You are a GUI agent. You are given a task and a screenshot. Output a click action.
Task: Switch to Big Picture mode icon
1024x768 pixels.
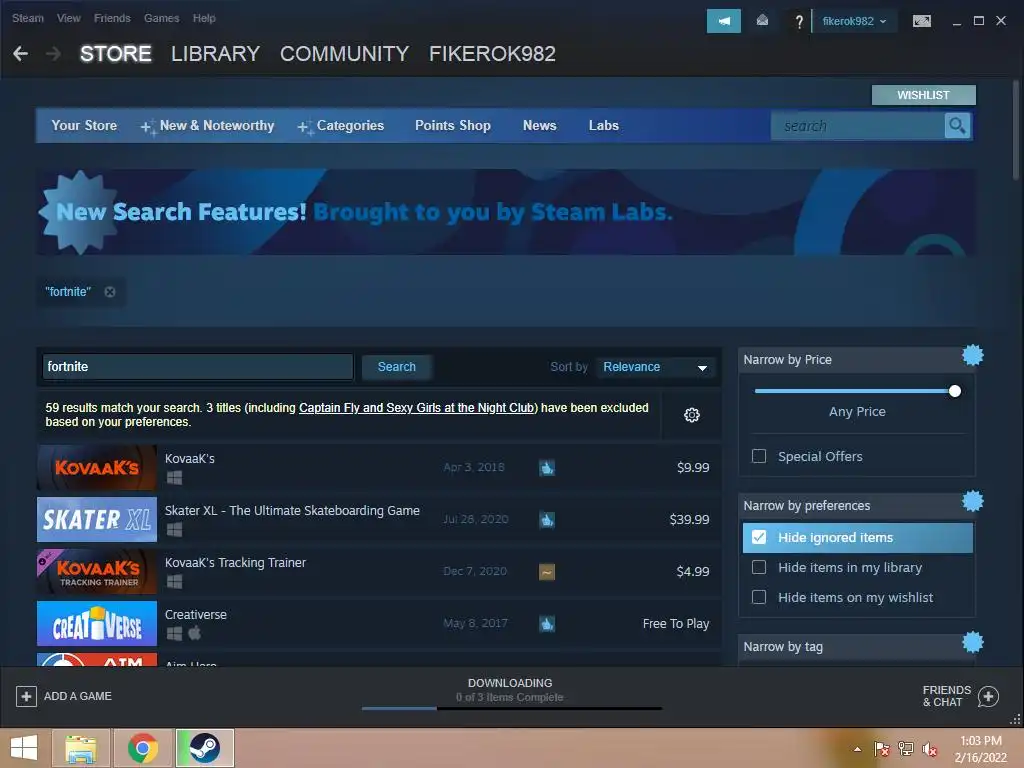(921, 21)
